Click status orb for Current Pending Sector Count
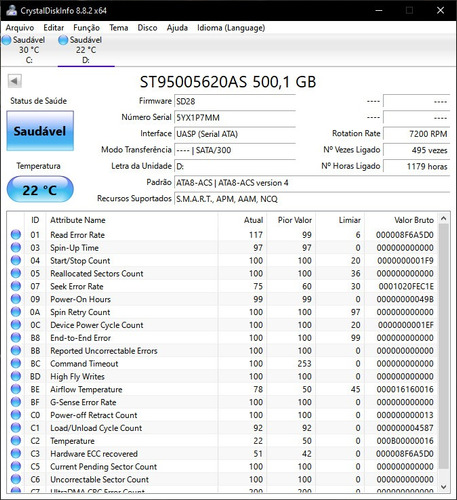The height and width of the screenshot is (500, 457). pyautogui.click(x=16, y=466)
